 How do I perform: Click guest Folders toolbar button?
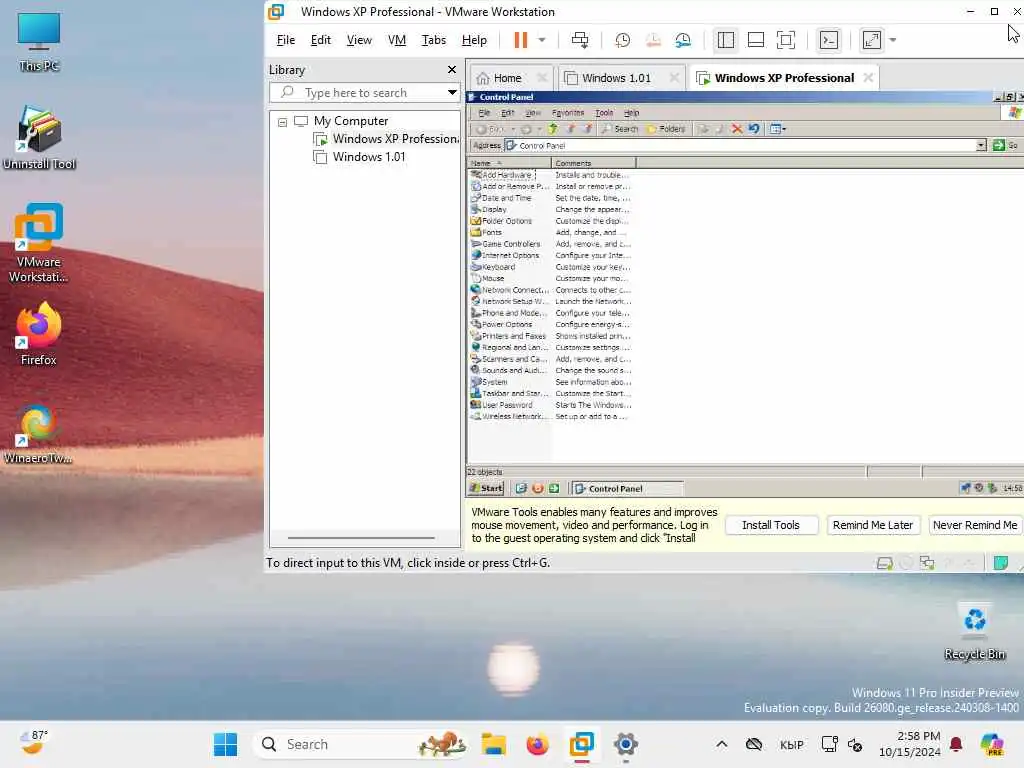point(666,129)
